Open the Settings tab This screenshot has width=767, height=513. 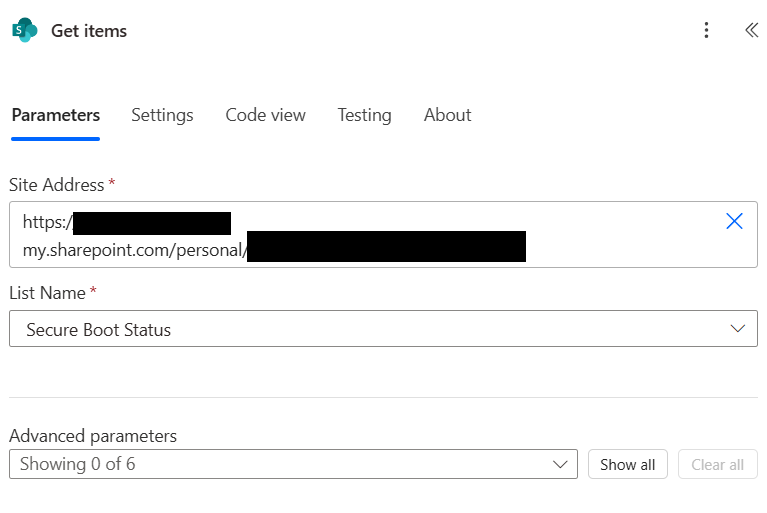[162, 115]
